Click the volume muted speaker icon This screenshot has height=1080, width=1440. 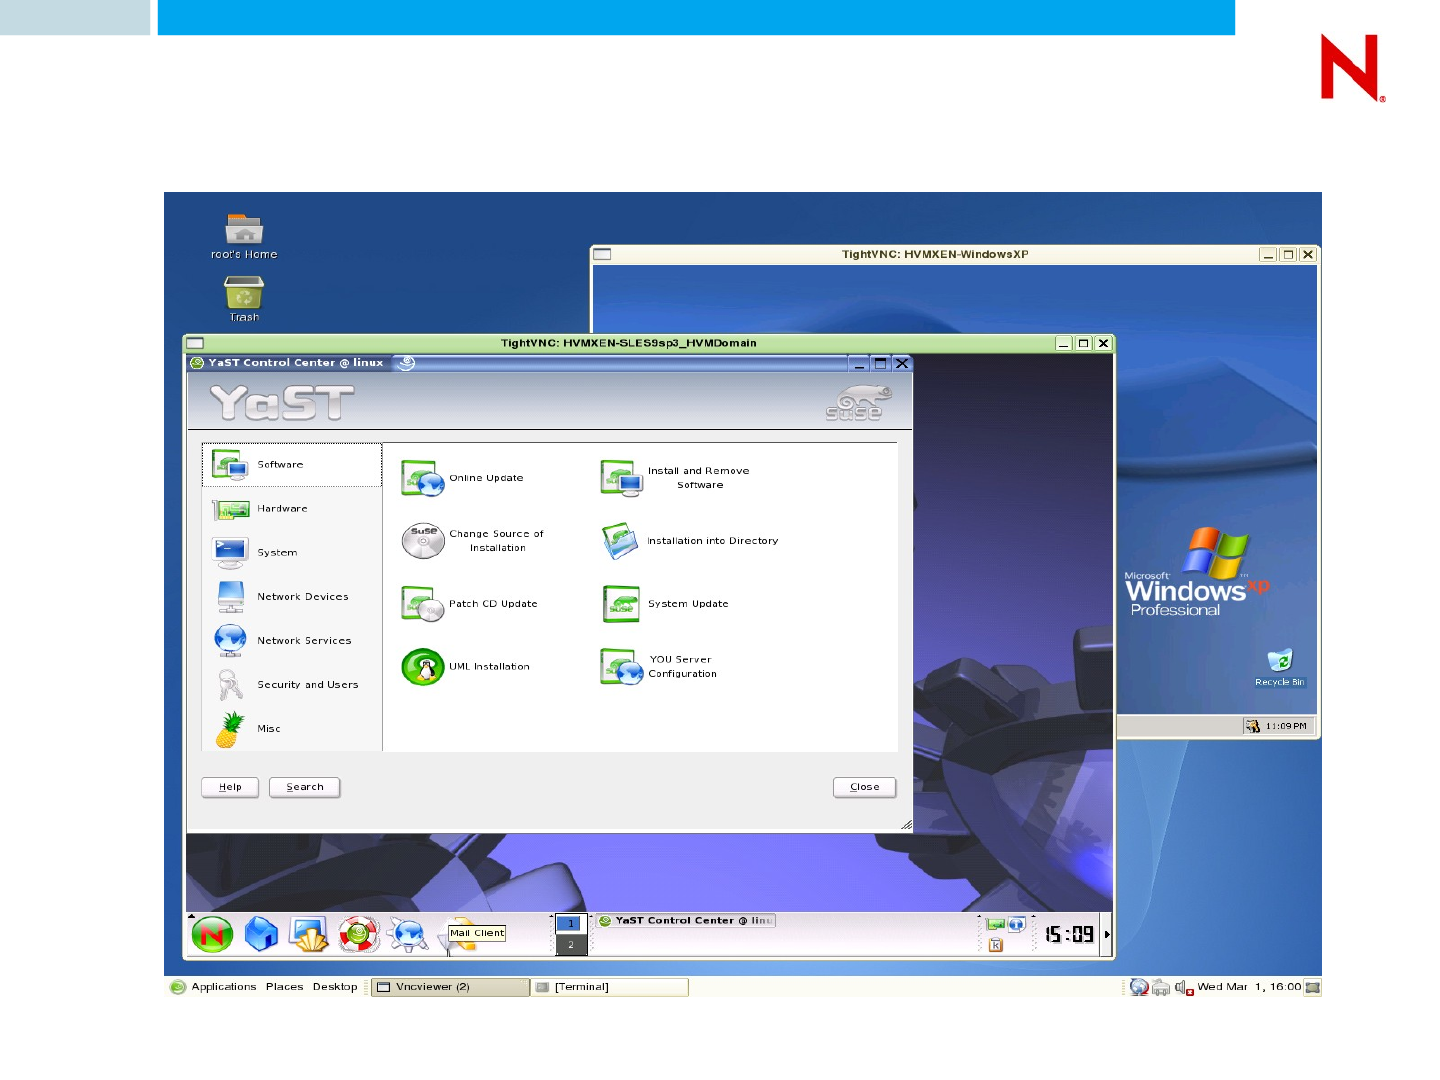pyautogui.click(x=1184, y=988)
